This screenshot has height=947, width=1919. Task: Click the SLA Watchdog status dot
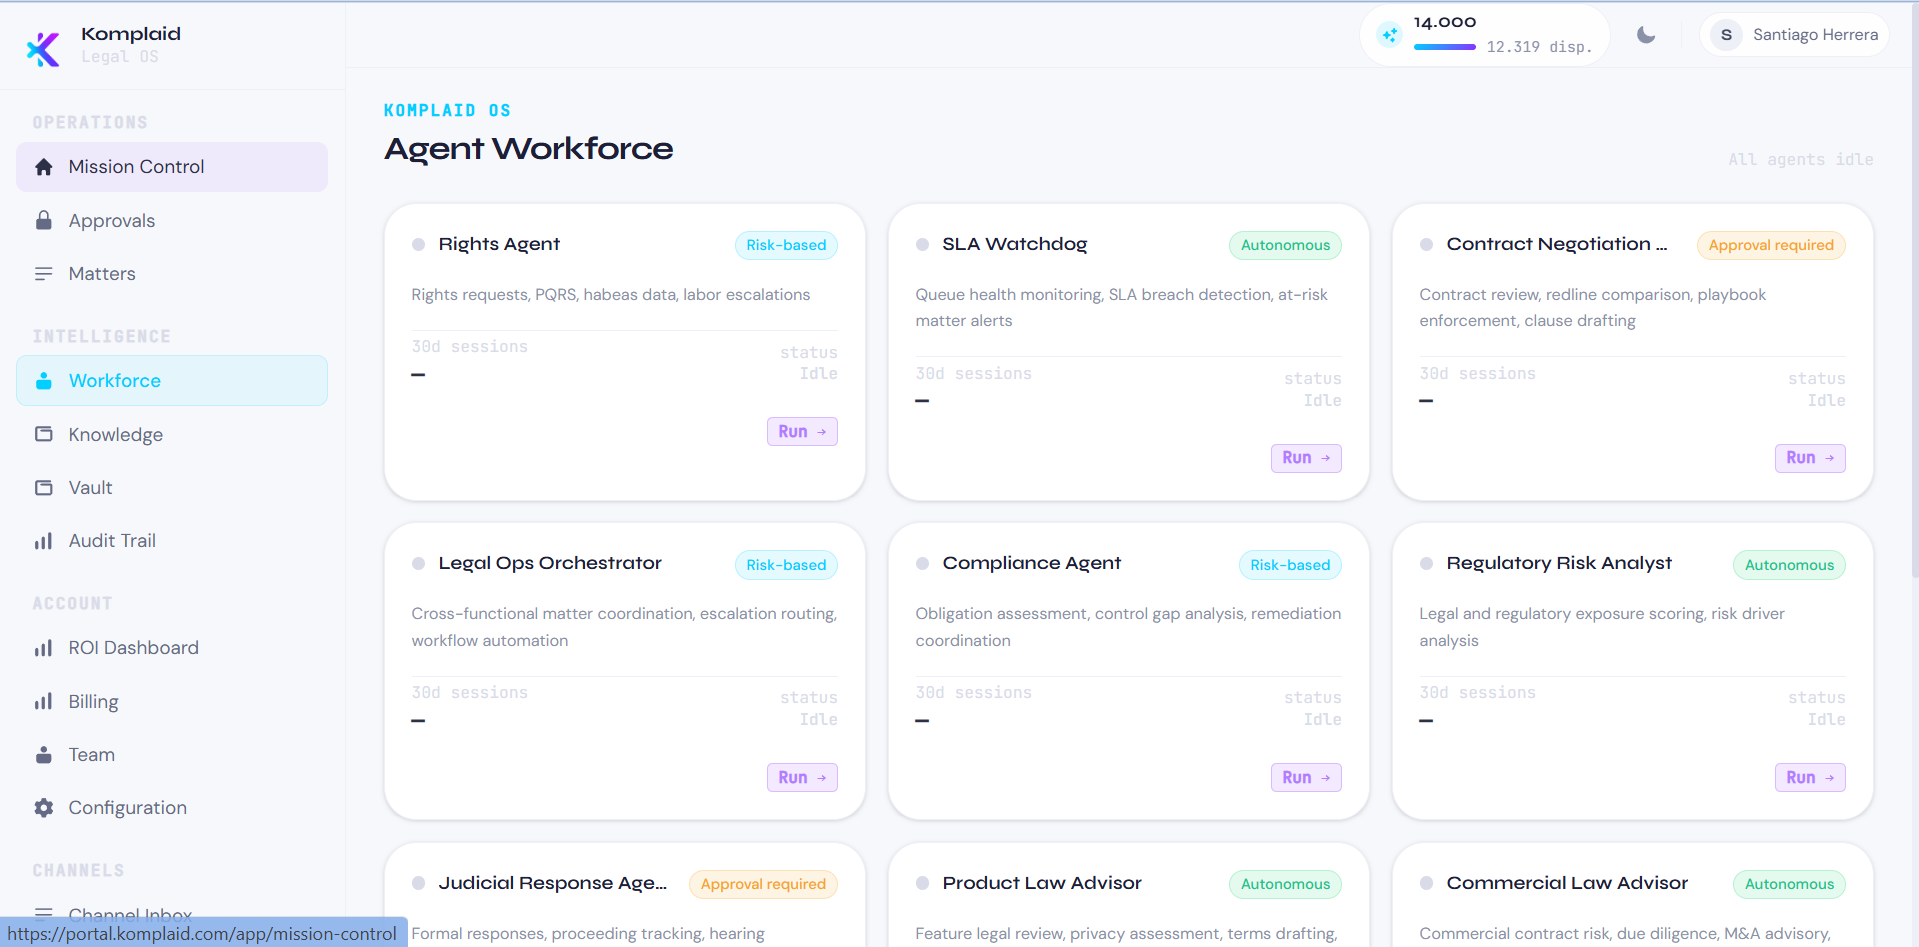coord(922,245)
